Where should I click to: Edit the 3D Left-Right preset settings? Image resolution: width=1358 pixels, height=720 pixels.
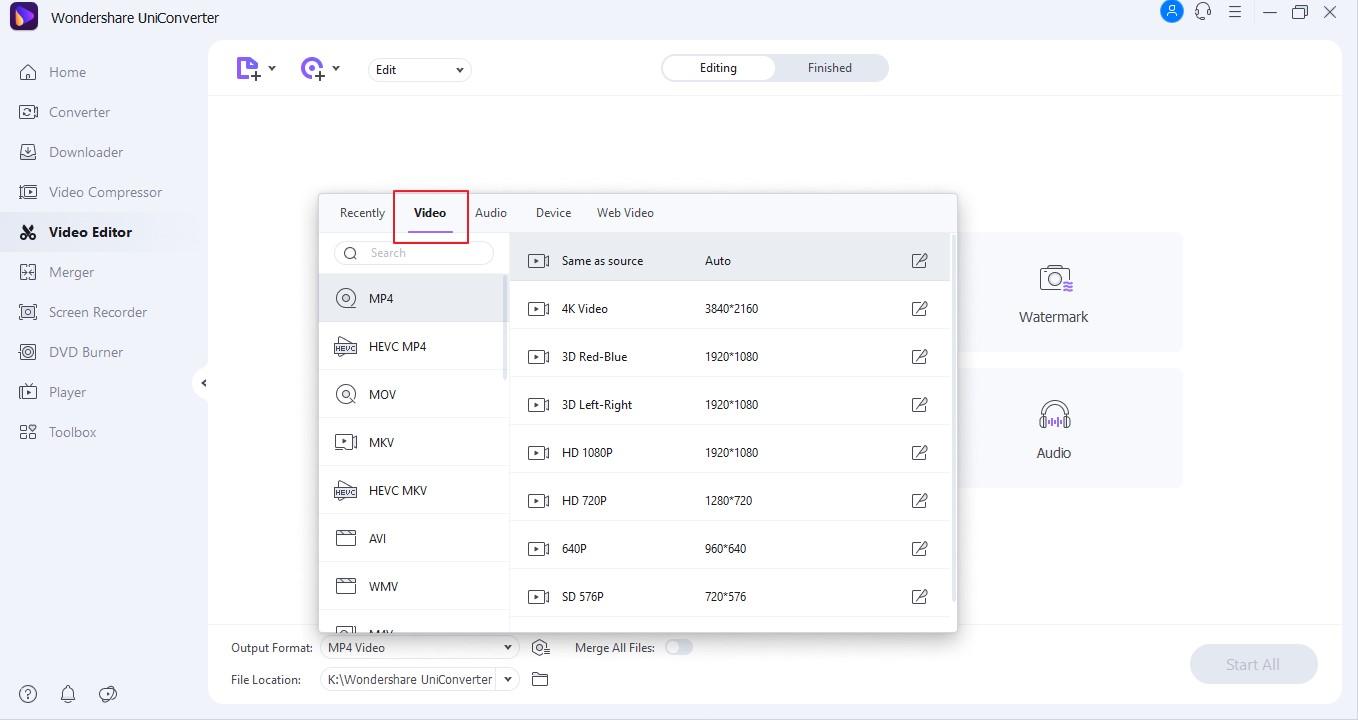click(919, 405)
